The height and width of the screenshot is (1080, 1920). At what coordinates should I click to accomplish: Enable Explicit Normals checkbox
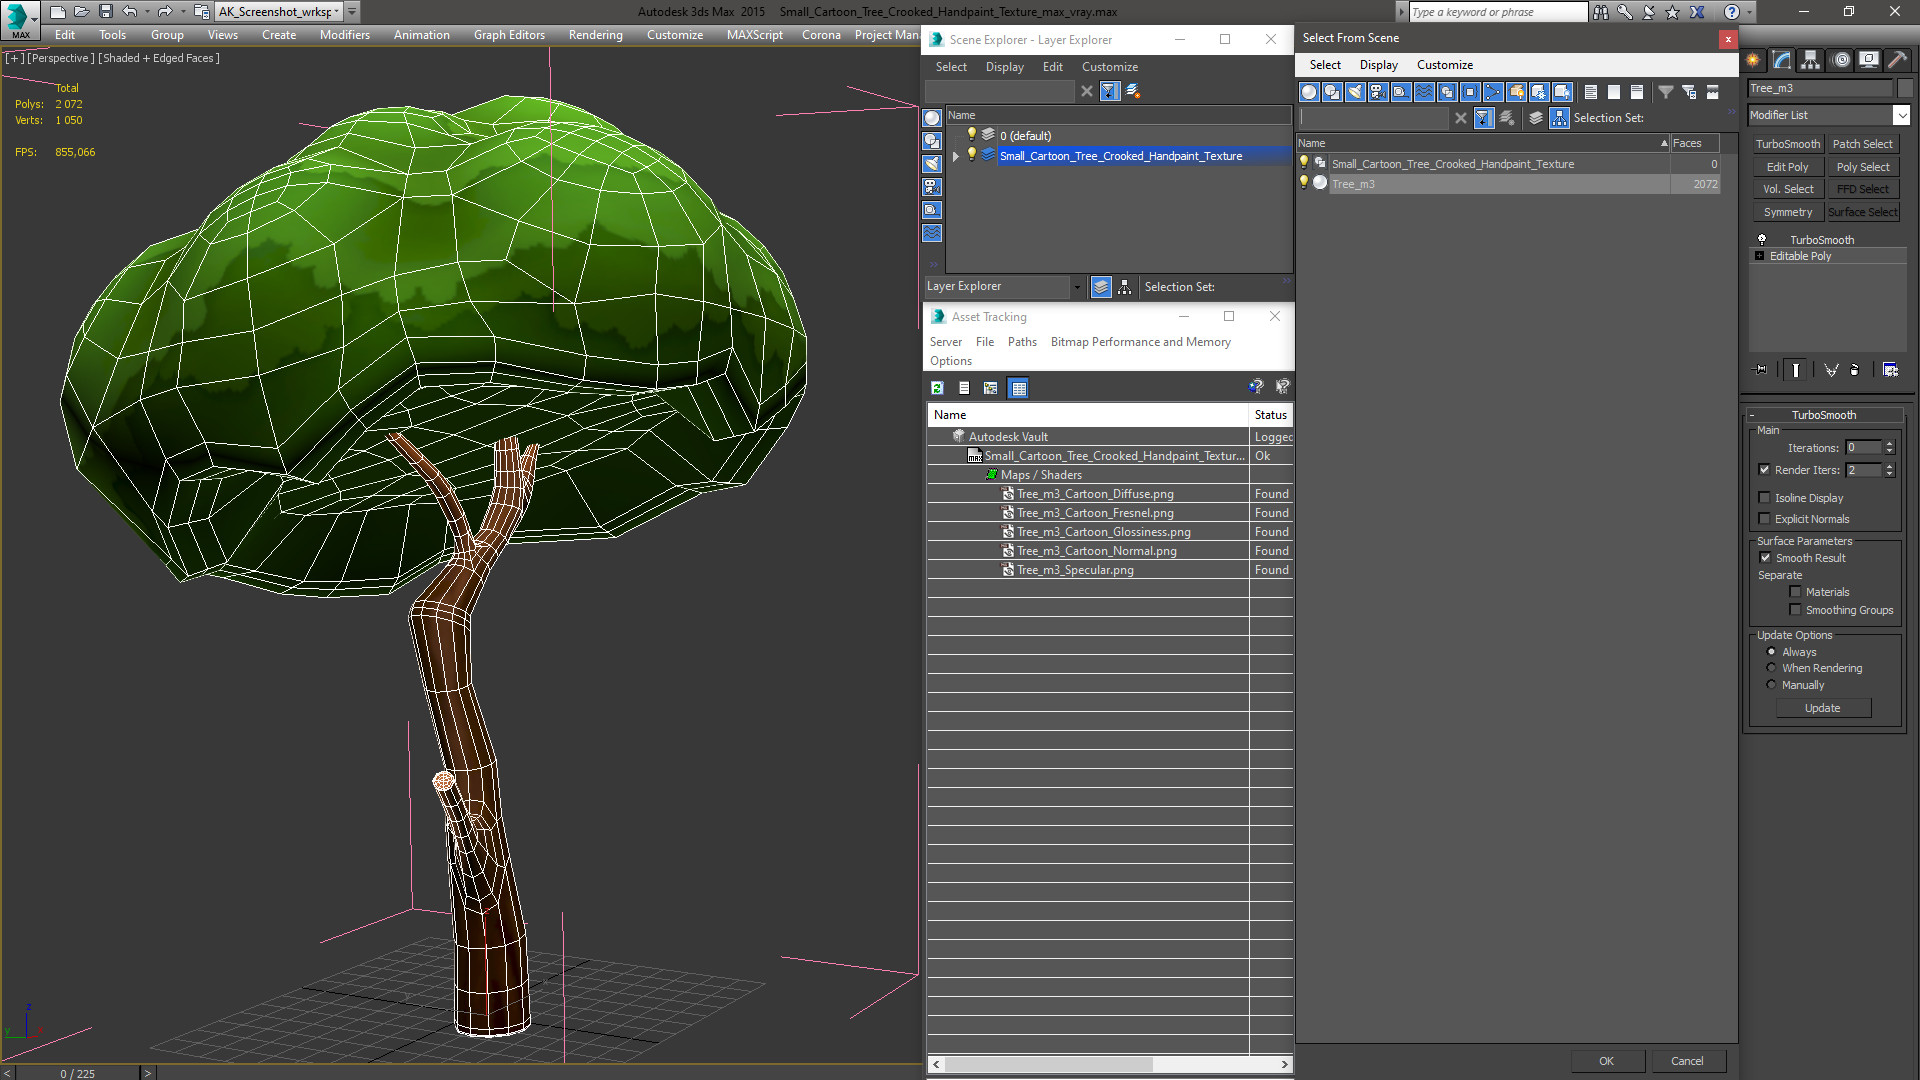pos(1765,519)
